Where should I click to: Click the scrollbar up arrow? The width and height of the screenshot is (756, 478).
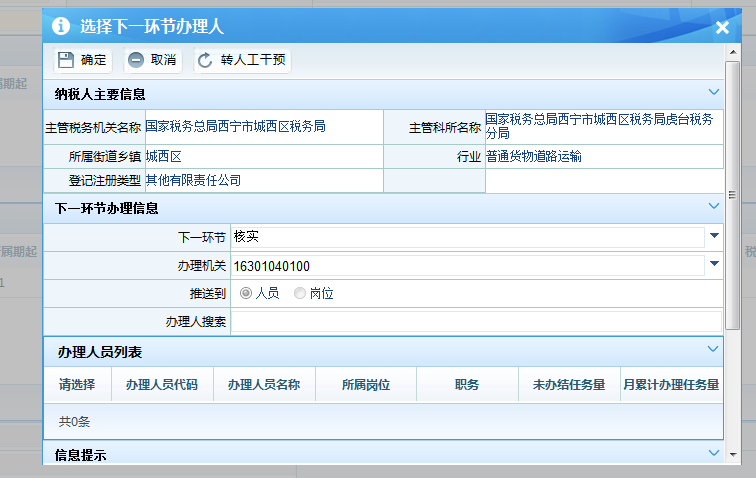[733, 52]
